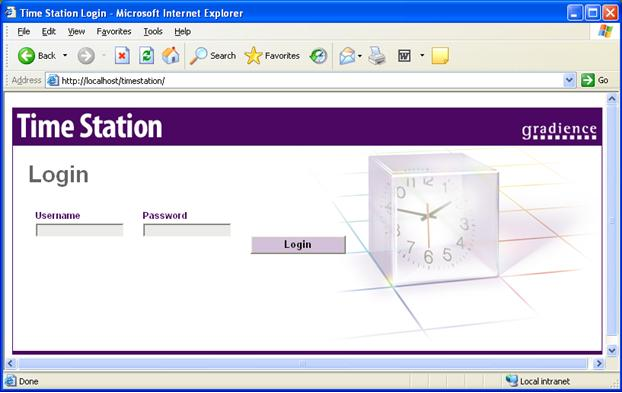Expand the Back button history dropdown arrow
Viewport: 622px width, 393px height.
click(x=65, y=56)
